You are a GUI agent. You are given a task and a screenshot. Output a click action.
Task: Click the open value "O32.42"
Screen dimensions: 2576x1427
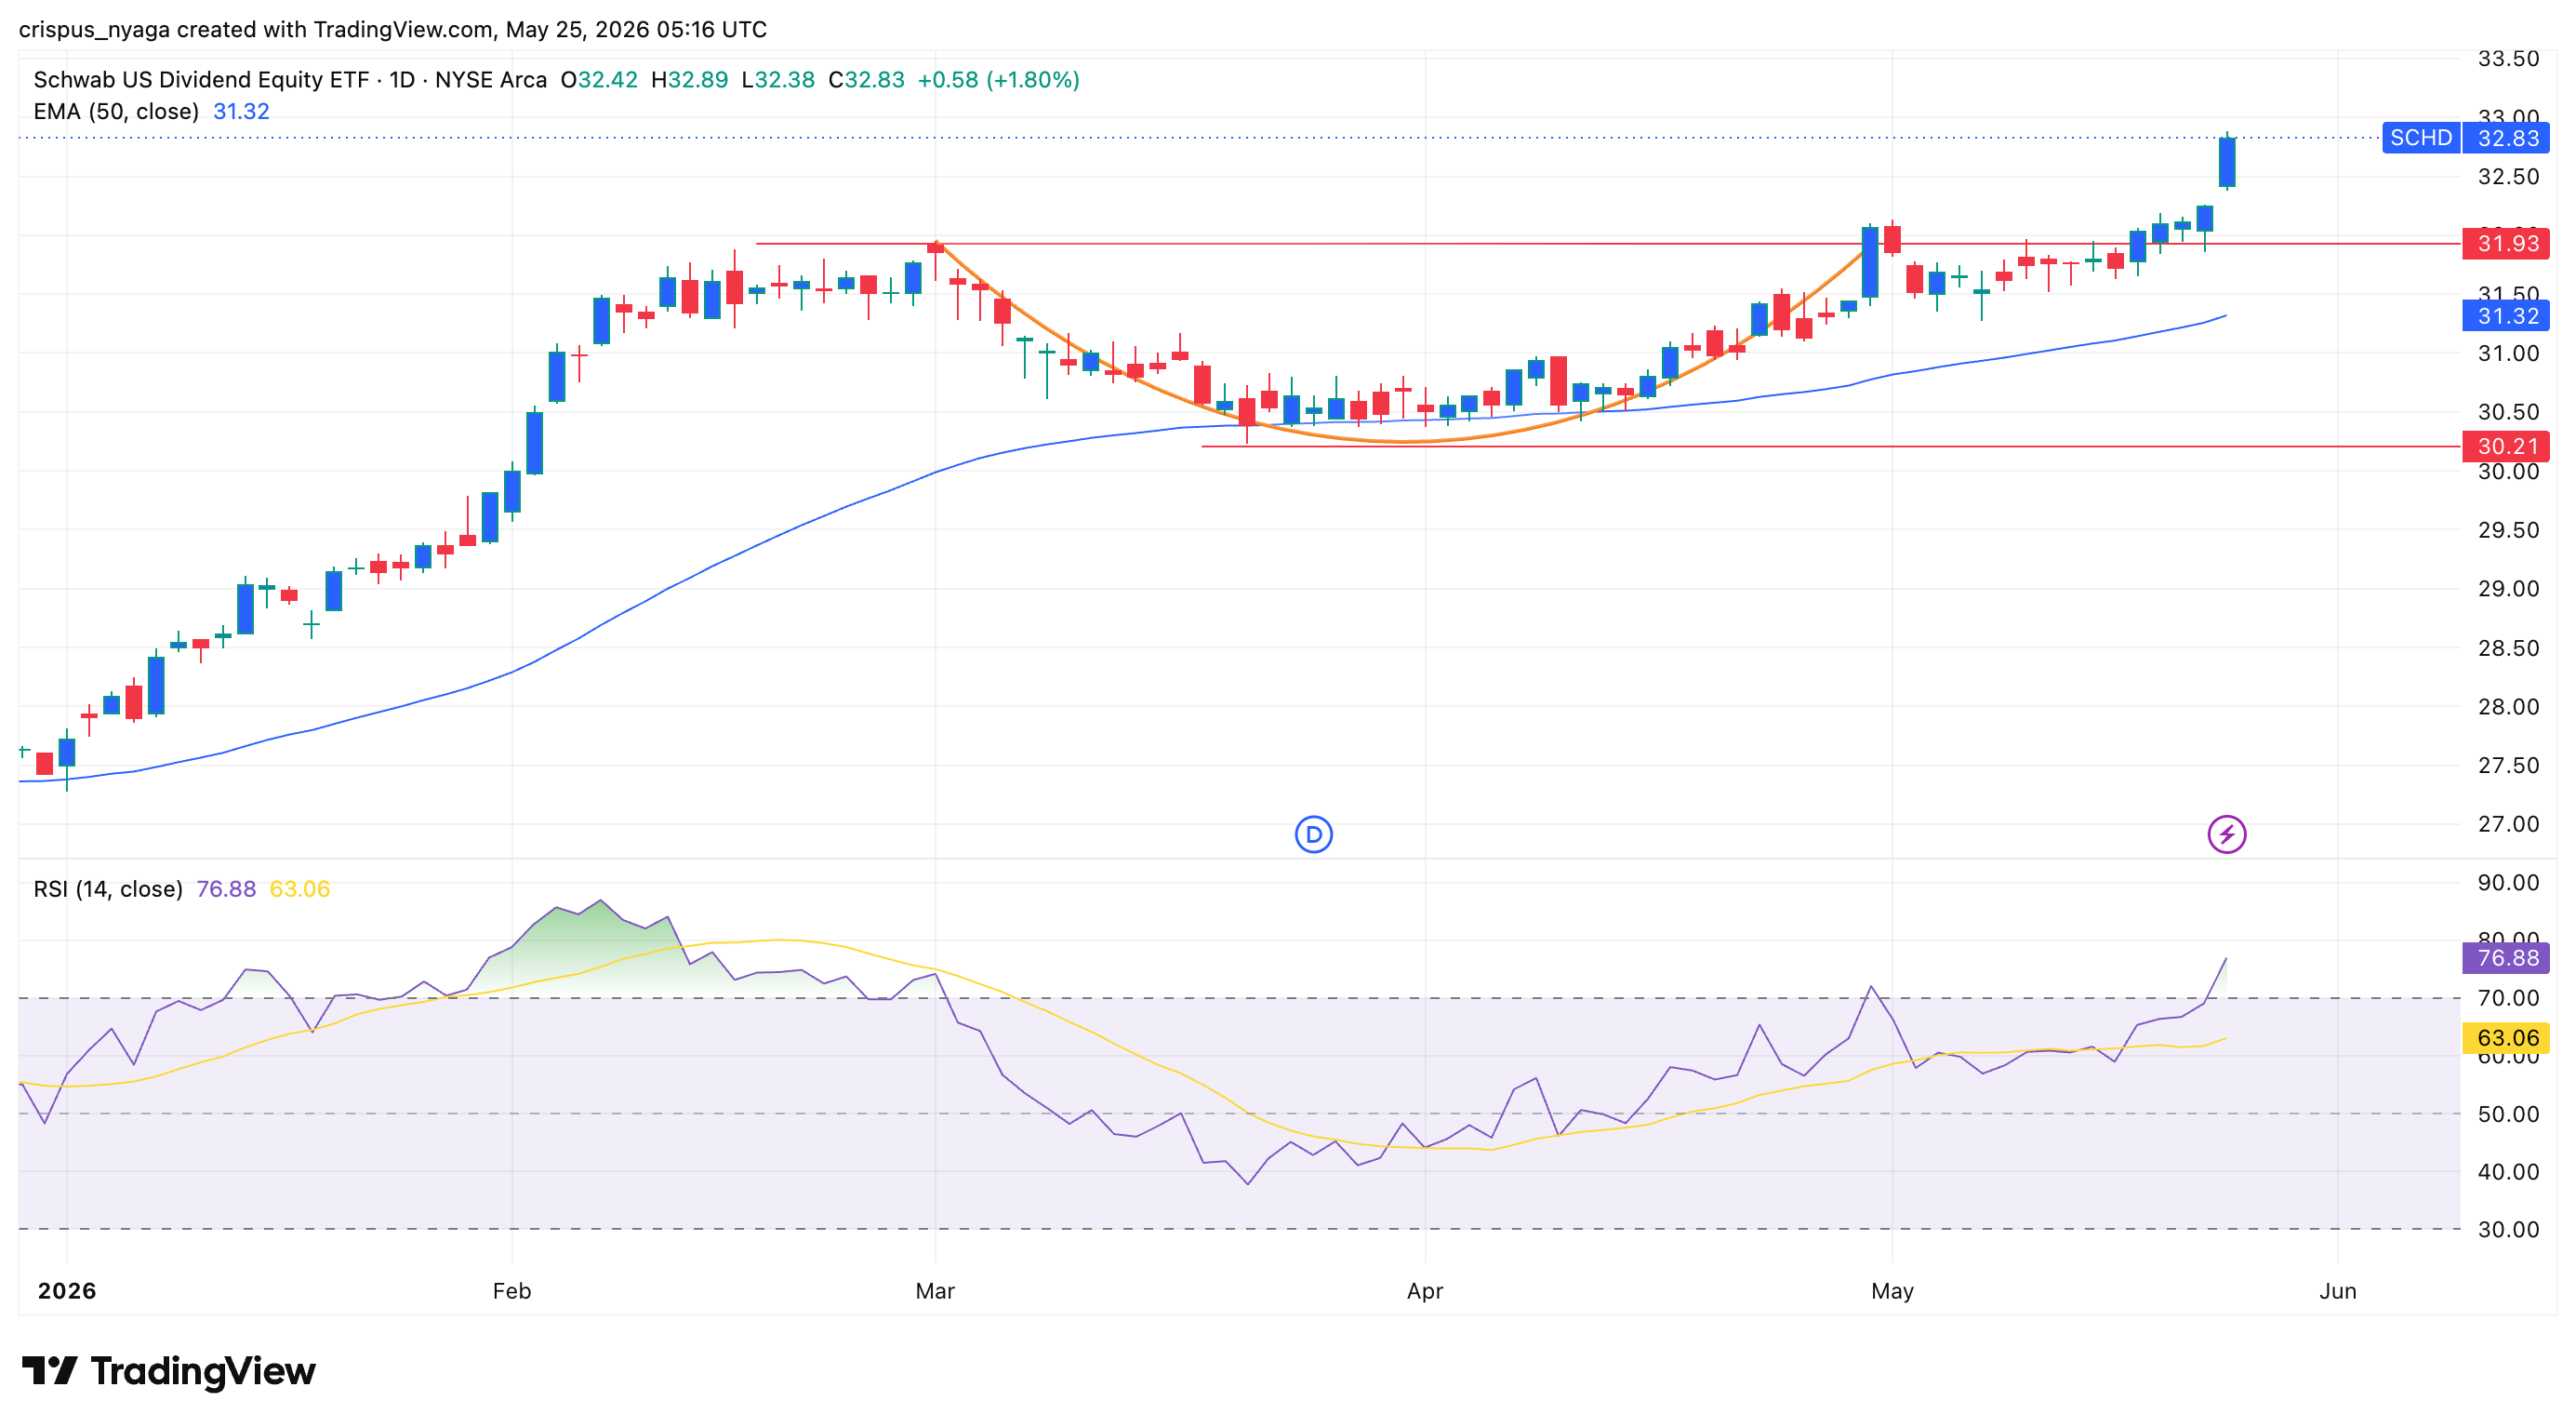pos(599,80)
